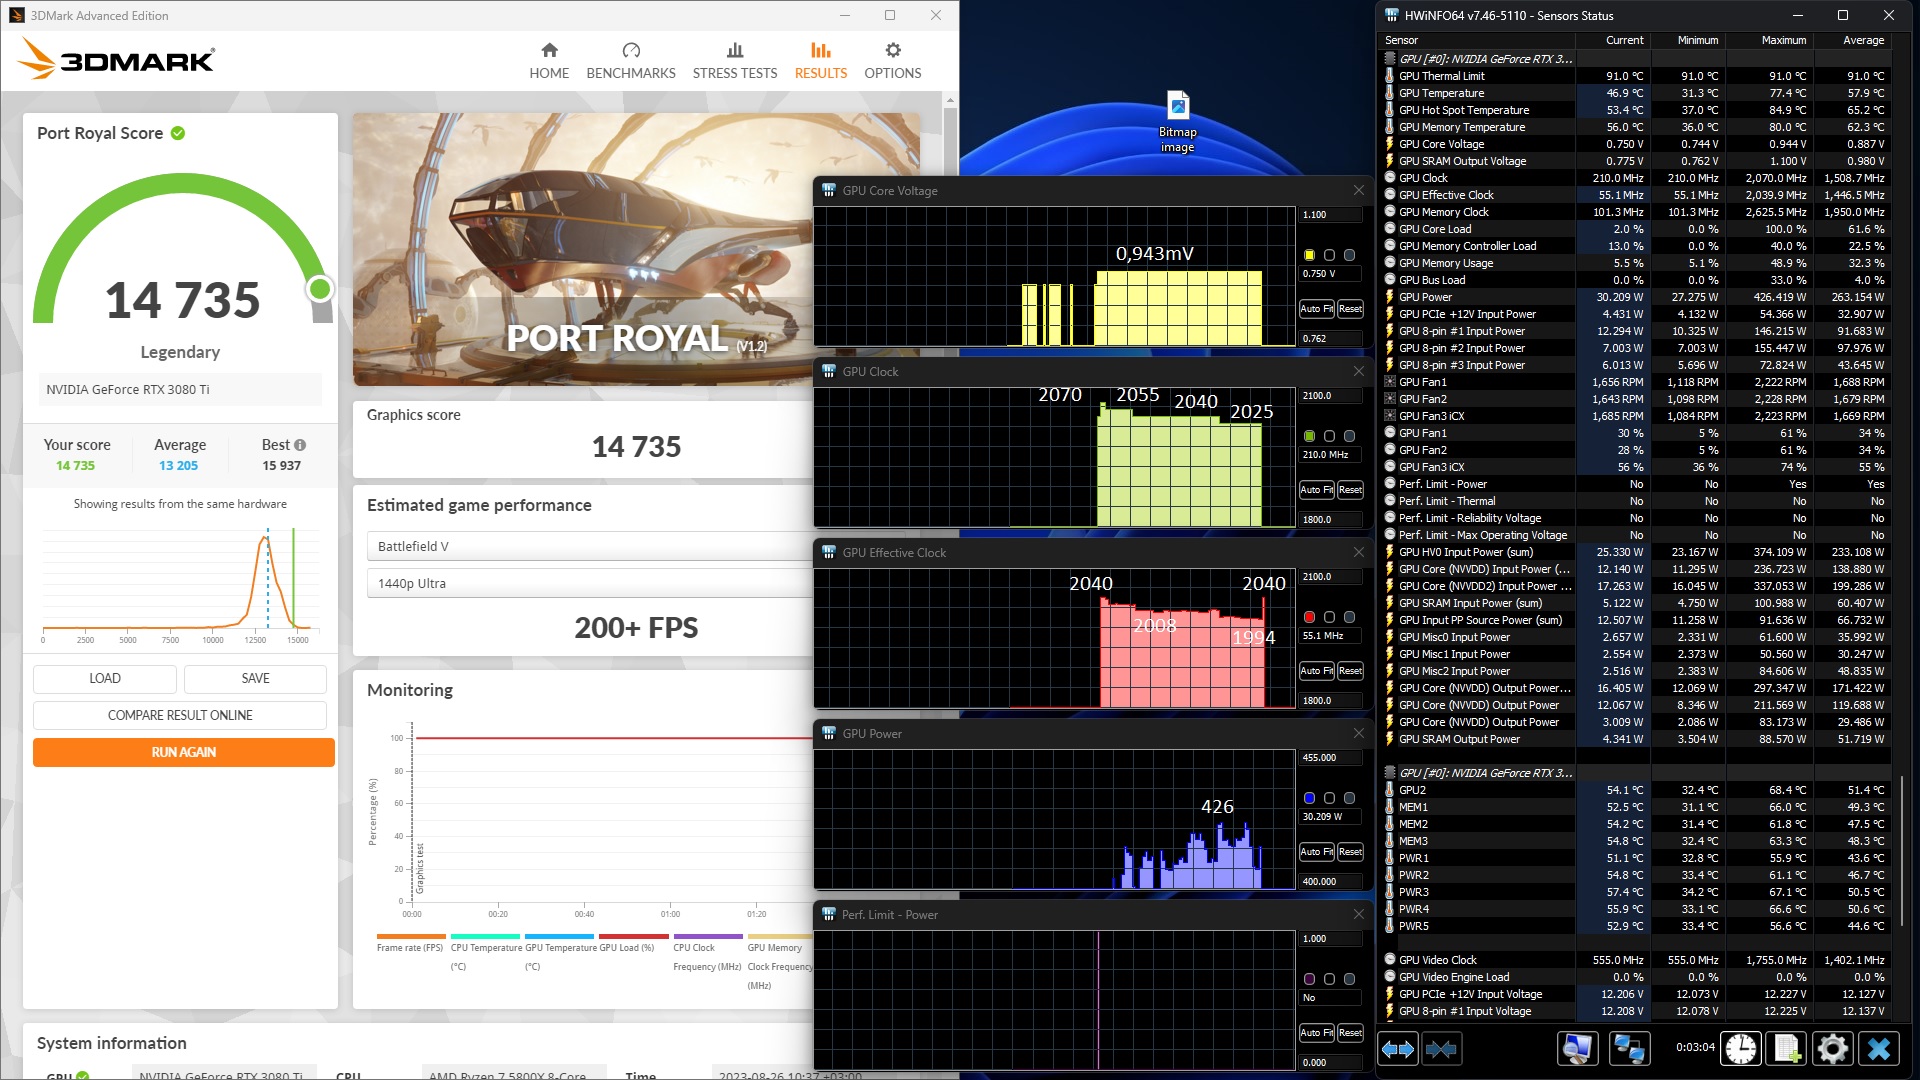Click COMPARE RESULT ONLINE button
The width and height of the screenshot is (1920, 1080).
180,715
